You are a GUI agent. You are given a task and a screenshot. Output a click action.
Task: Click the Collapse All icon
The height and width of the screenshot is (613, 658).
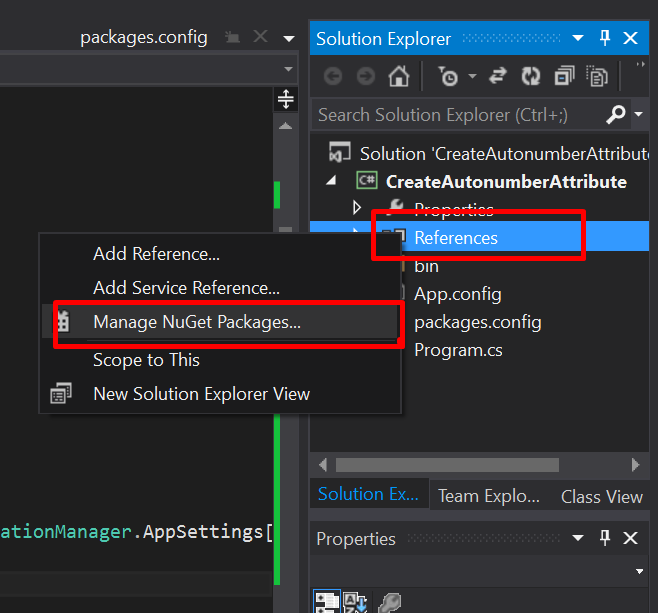point(565,76)
